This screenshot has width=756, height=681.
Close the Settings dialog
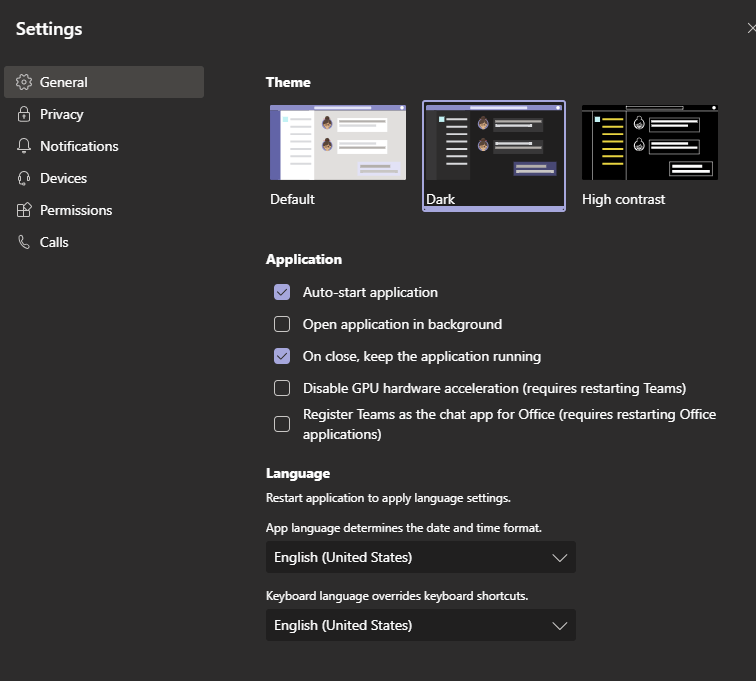(x=750, y=29)
